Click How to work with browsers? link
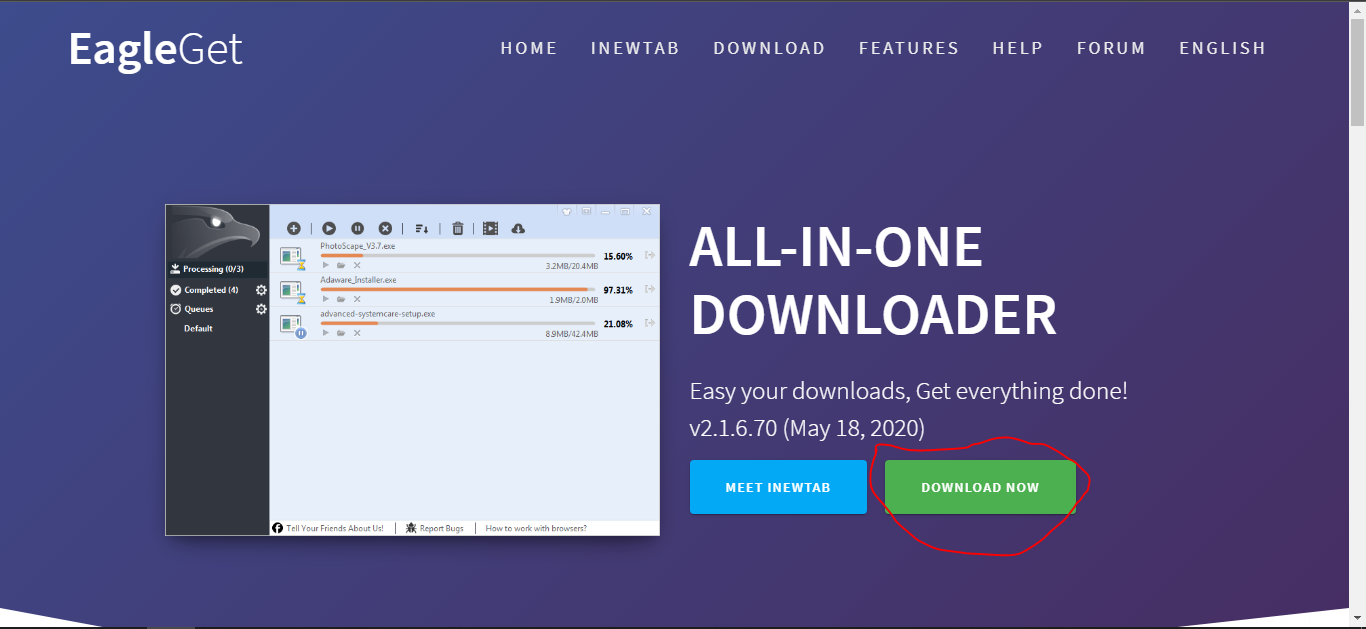Image resolution: width=1366 pixels, height=629 pixels. [x=536, y=528]
